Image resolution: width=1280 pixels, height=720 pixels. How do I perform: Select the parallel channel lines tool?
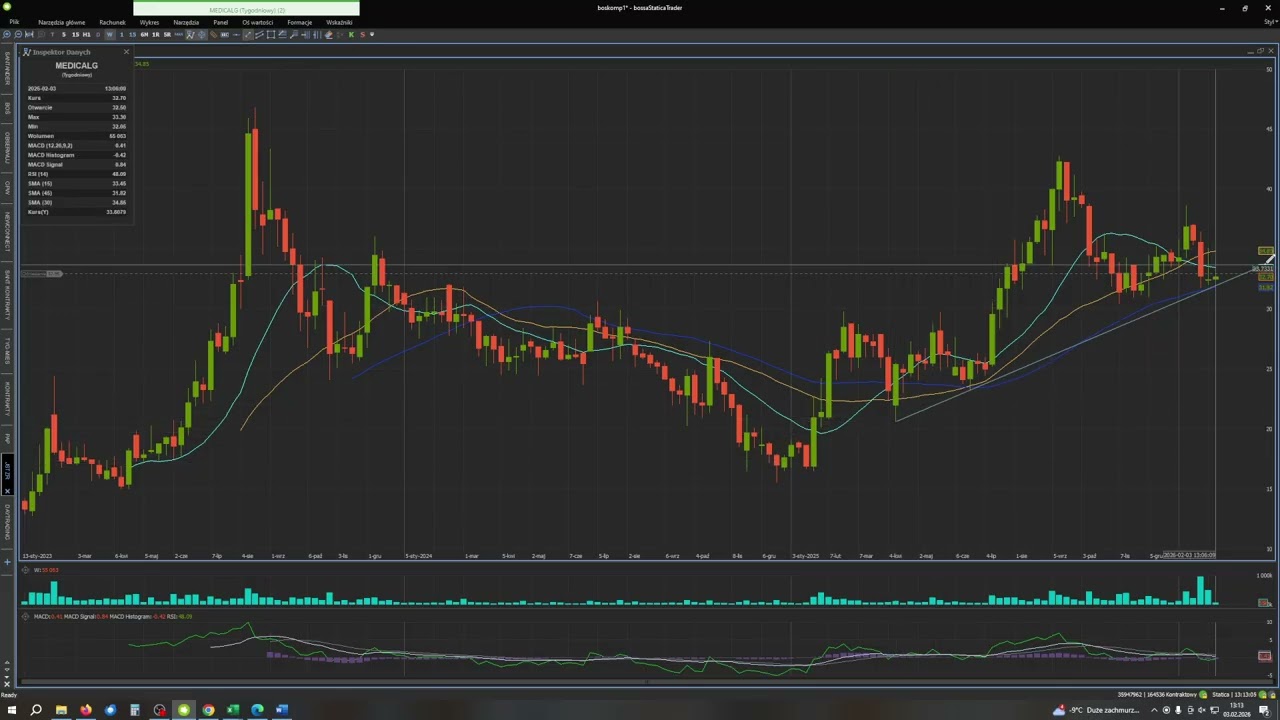(259, 34)
